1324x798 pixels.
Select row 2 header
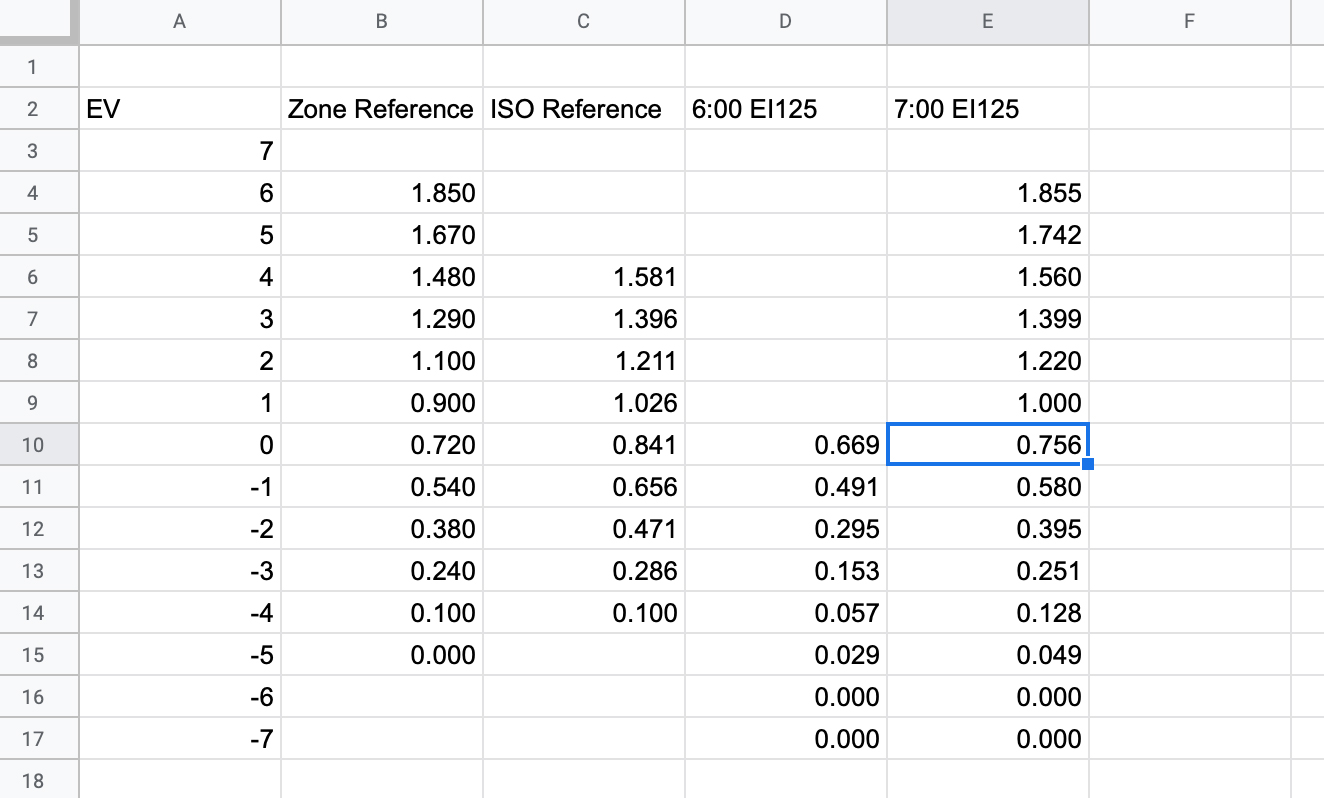pyautogui.click(x=33, y=109)
